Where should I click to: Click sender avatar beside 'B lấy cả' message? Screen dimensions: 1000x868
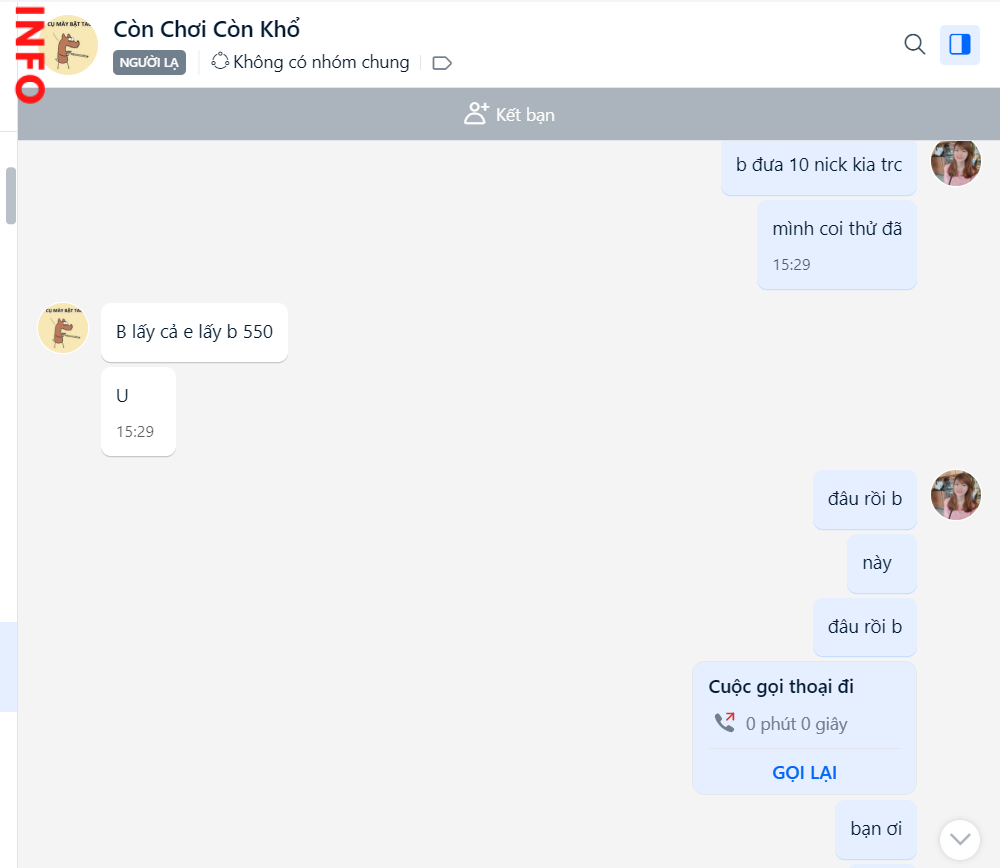pyautogui.click(x=63, y=328)
